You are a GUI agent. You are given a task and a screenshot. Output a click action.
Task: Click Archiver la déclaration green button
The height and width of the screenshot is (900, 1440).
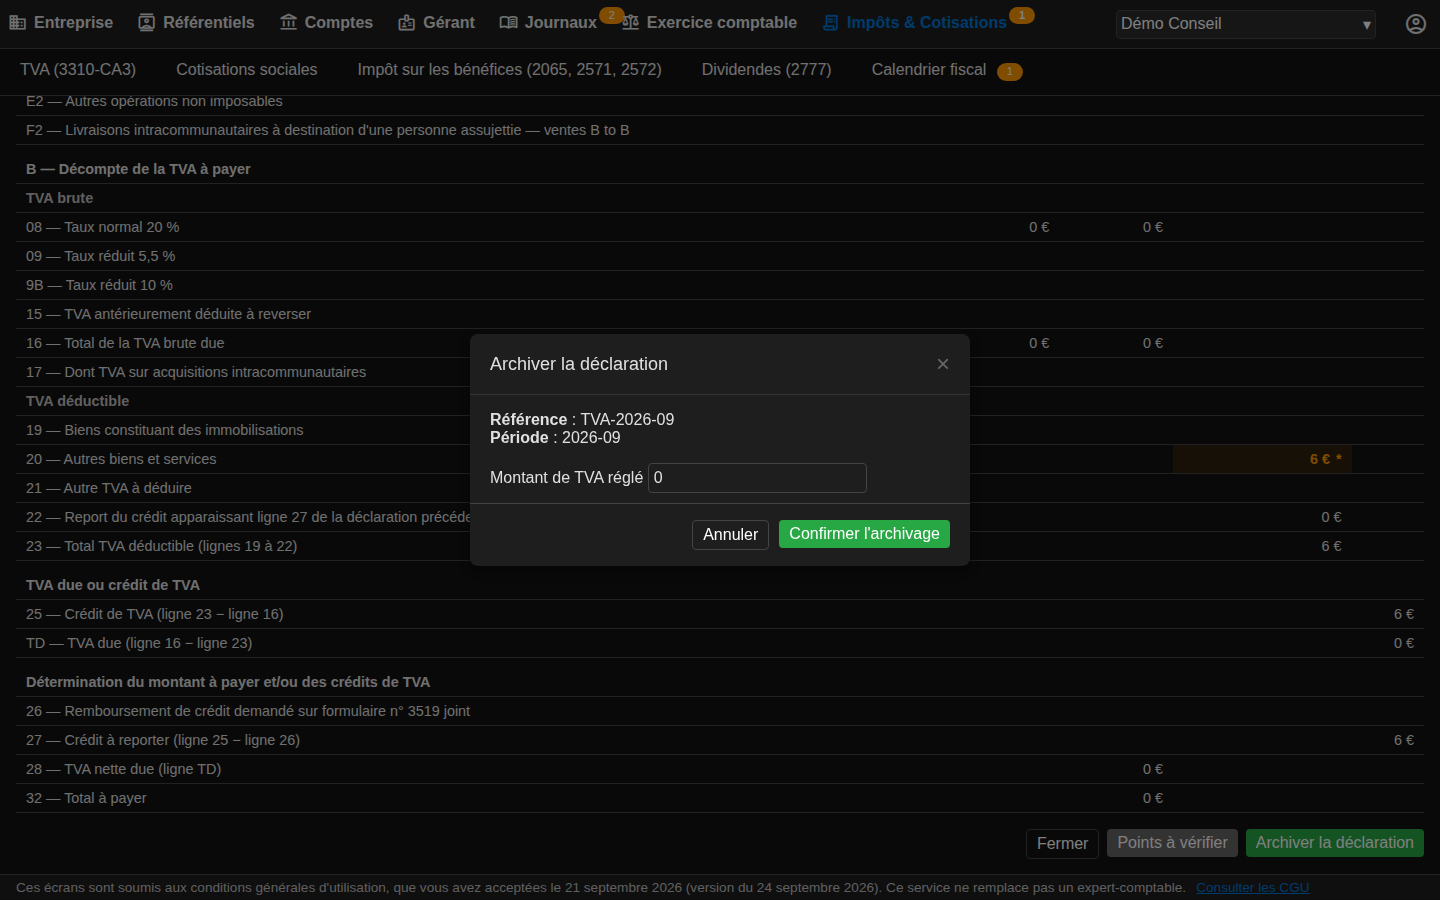(1335, 843)
